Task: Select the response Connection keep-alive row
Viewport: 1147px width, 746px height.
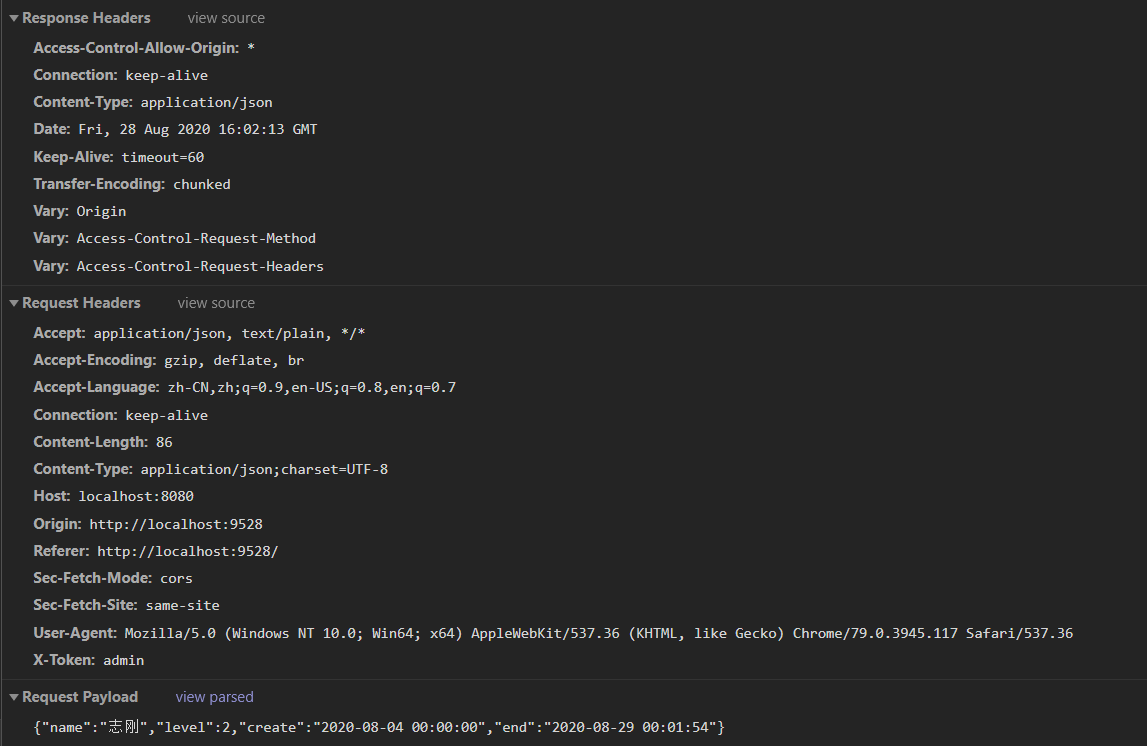Action: click(121, 75)
